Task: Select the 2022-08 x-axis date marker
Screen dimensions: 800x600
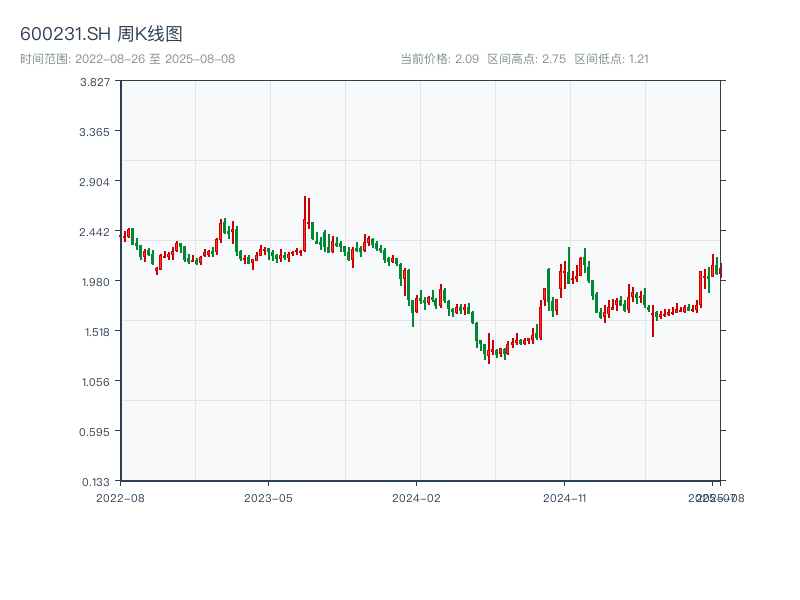Action: 120,497
